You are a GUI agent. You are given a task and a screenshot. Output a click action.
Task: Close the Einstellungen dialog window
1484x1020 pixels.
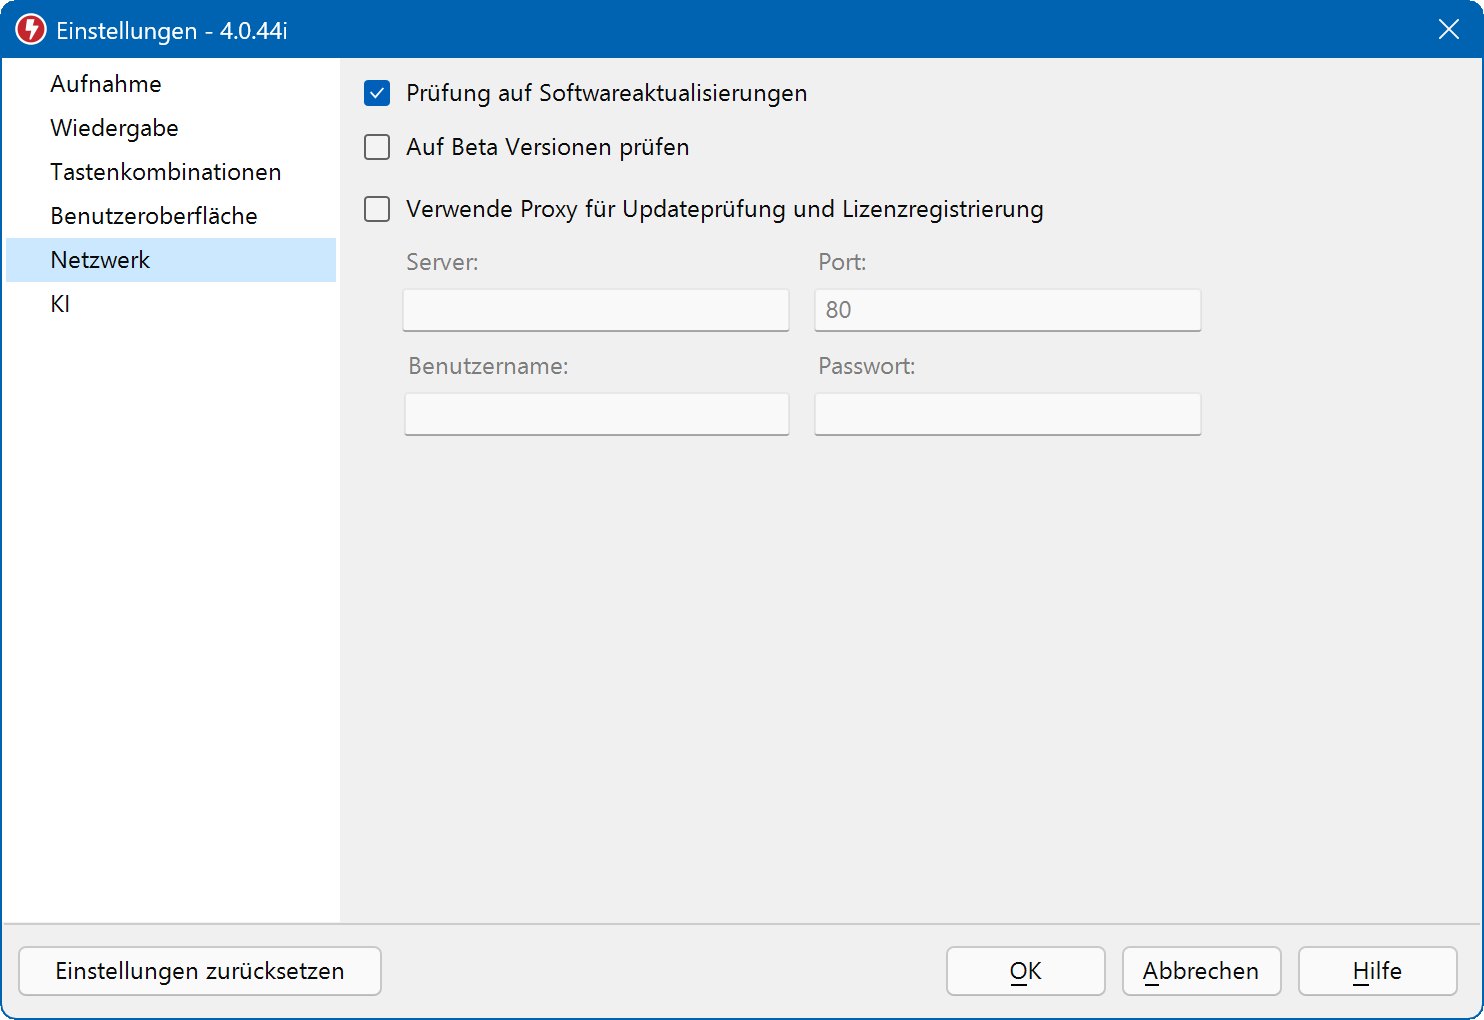tap(1448, 30)
